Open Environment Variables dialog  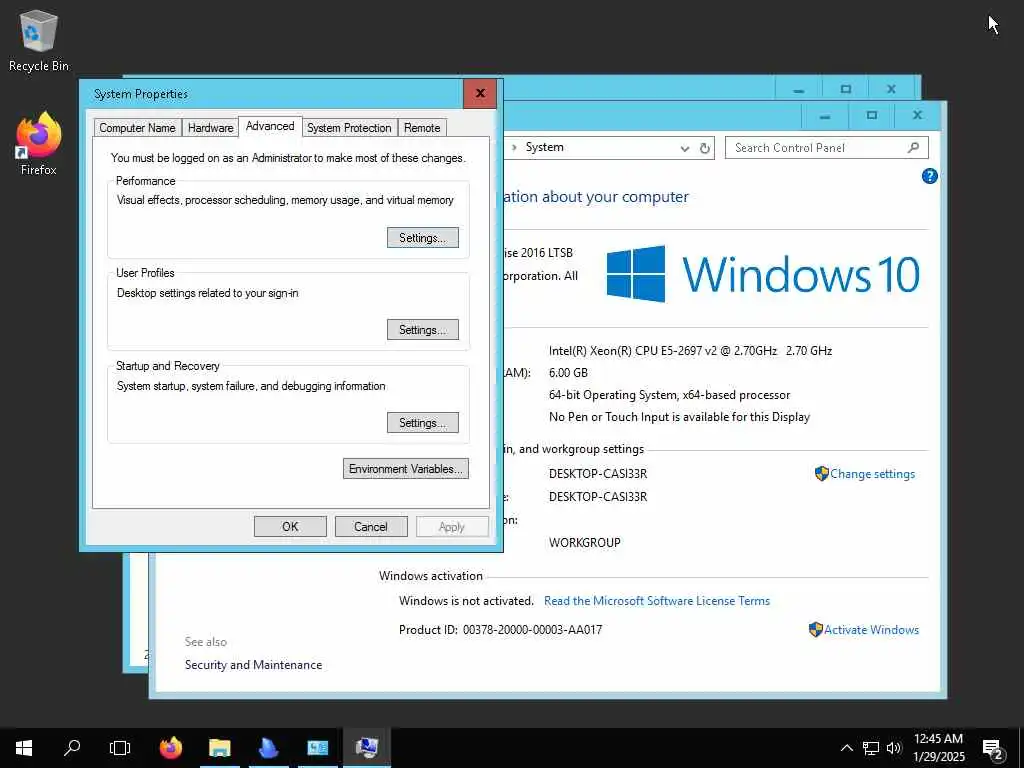[x=406, y=469]
